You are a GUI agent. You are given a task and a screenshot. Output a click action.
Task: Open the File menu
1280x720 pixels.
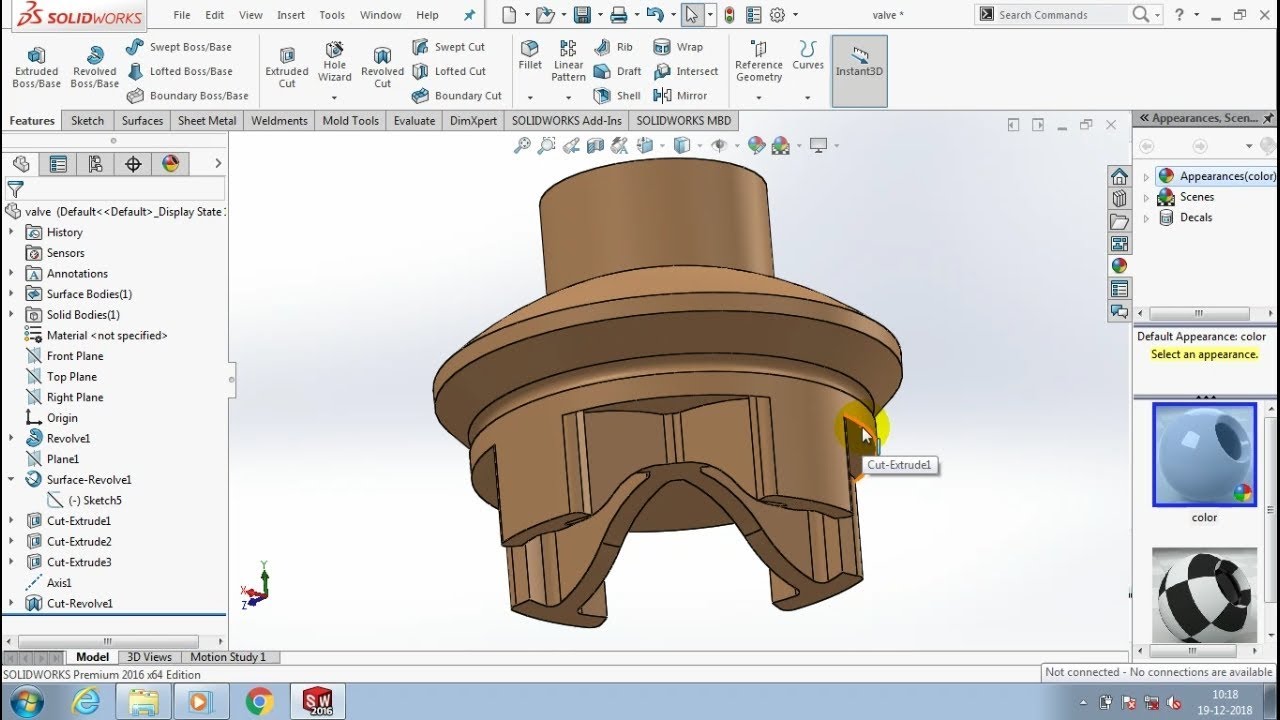pyautogui.click(x=181, y=15)
